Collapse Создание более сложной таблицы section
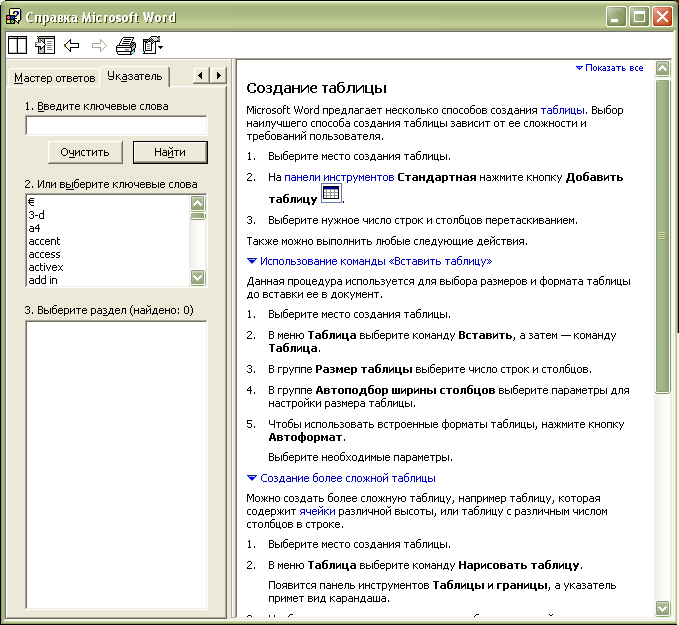The width and height of the screenshot is (679, 625). tap(341, 478)
